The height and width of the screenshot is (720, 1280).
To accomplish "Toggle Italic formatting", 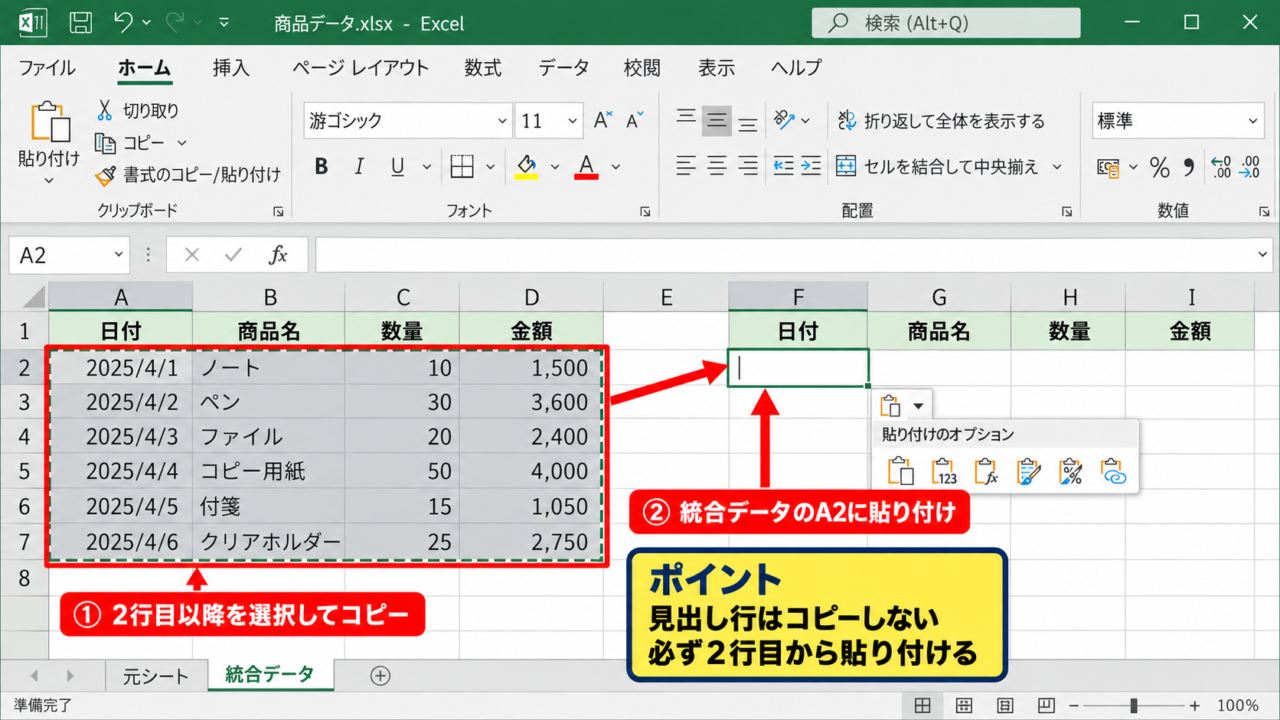I will (x=360, y=167).
